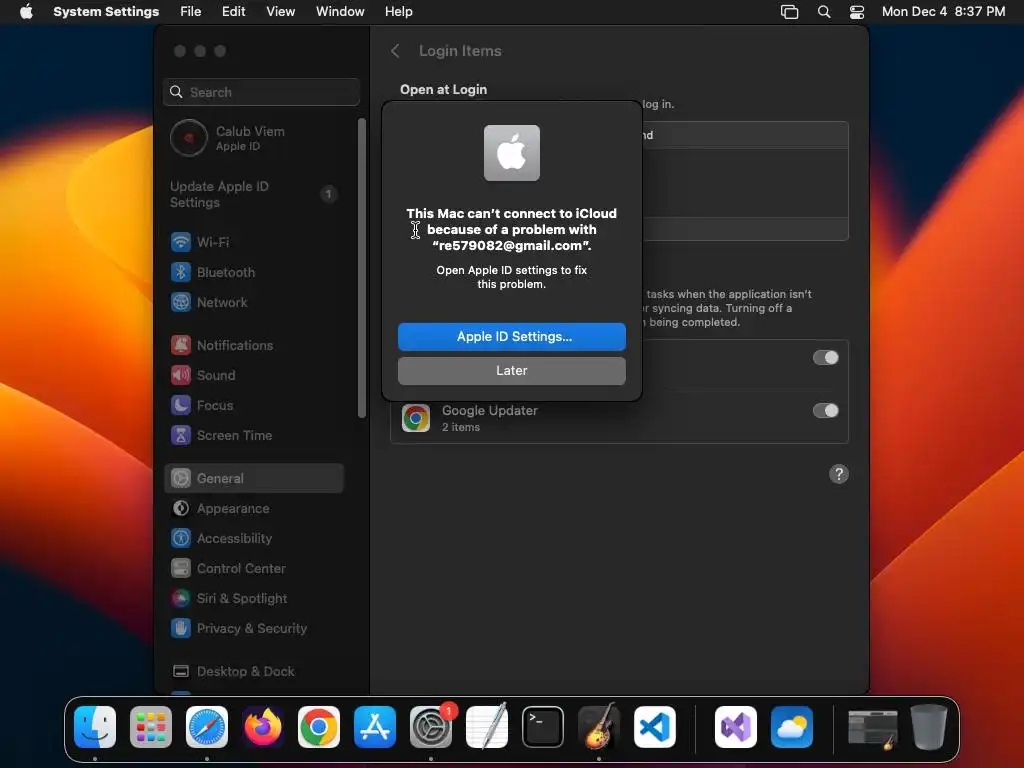Open Network settings in sidebar
This screenshot has width=1024, height=768.
pyautogui.click(x=253, y=302)
